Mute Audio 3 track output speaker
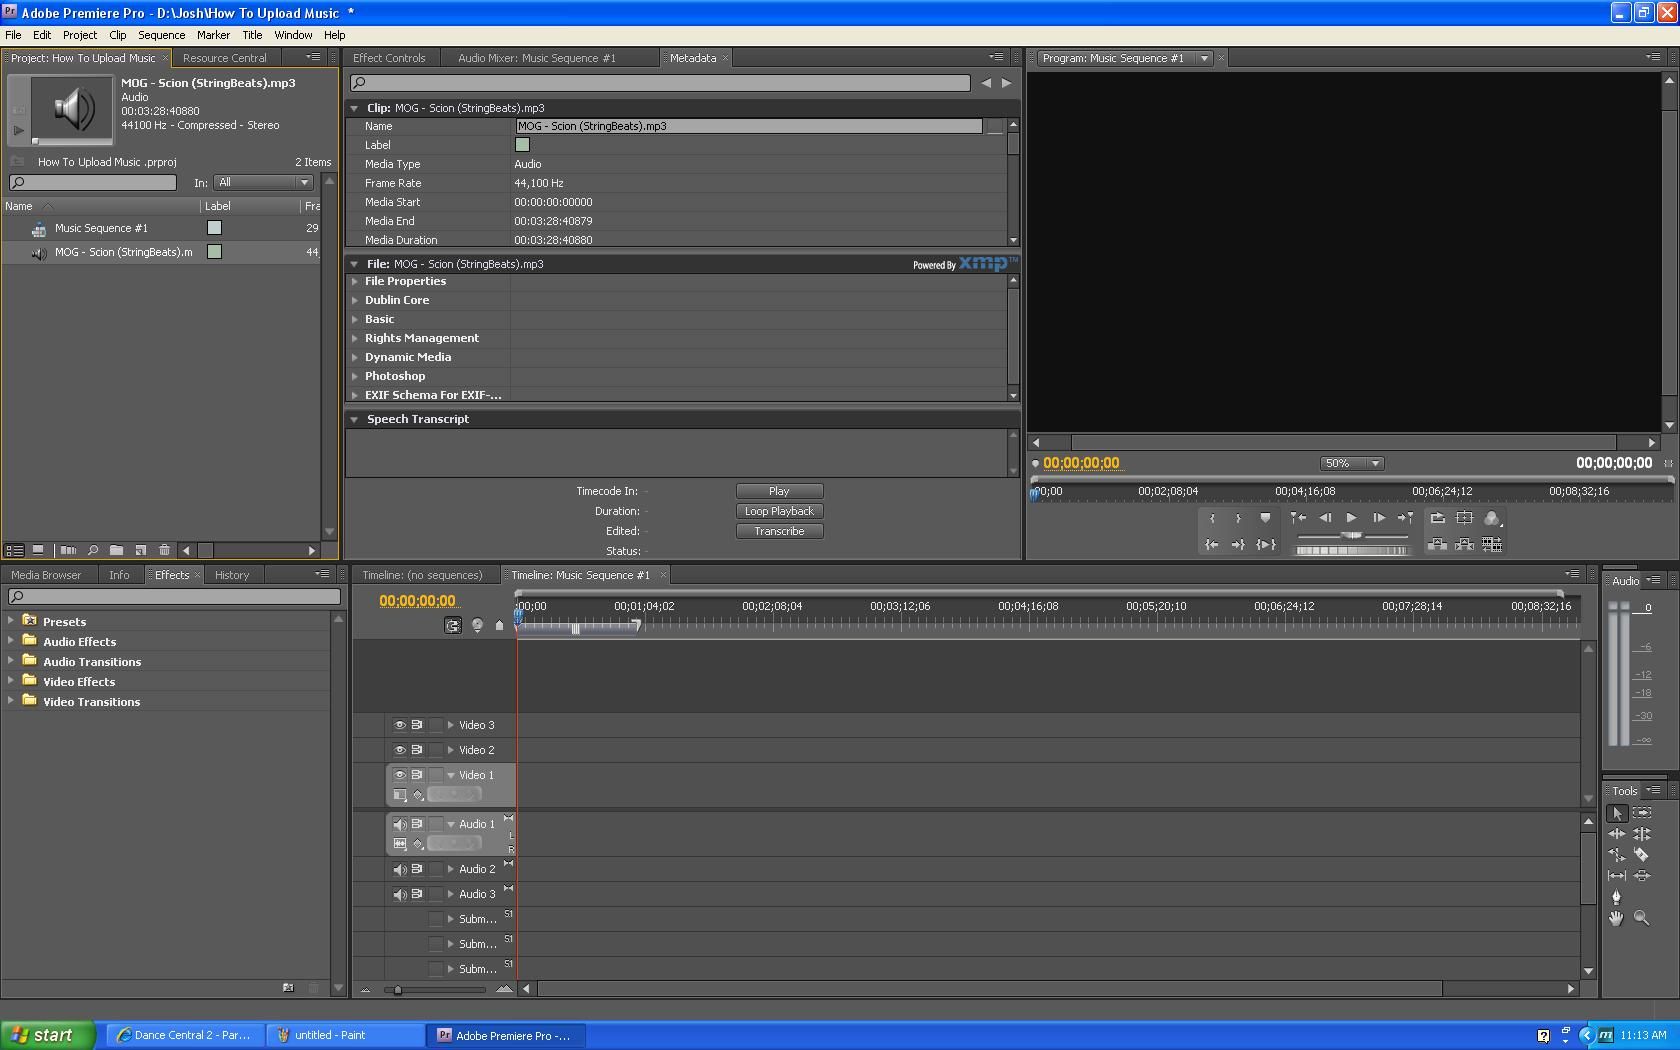This screenshot has width=1680, height=1050. coord(399,895)
